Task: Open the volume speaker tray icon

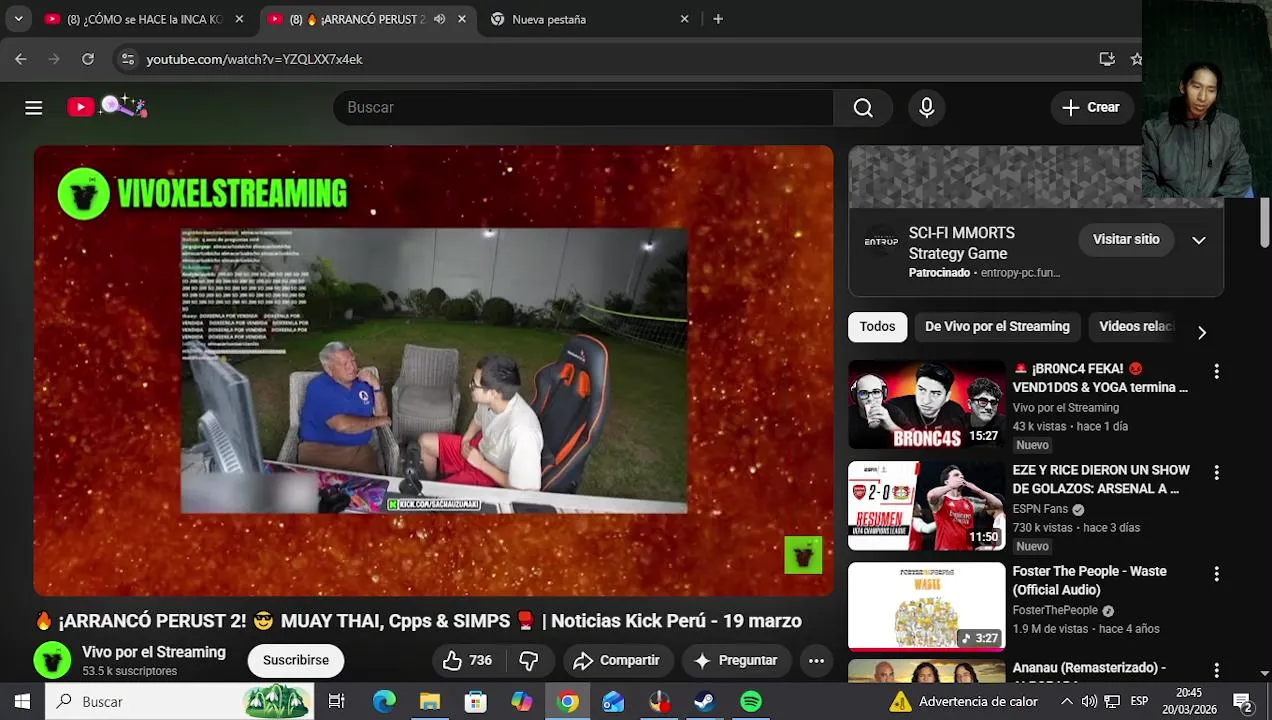Action: point(1089,701)
